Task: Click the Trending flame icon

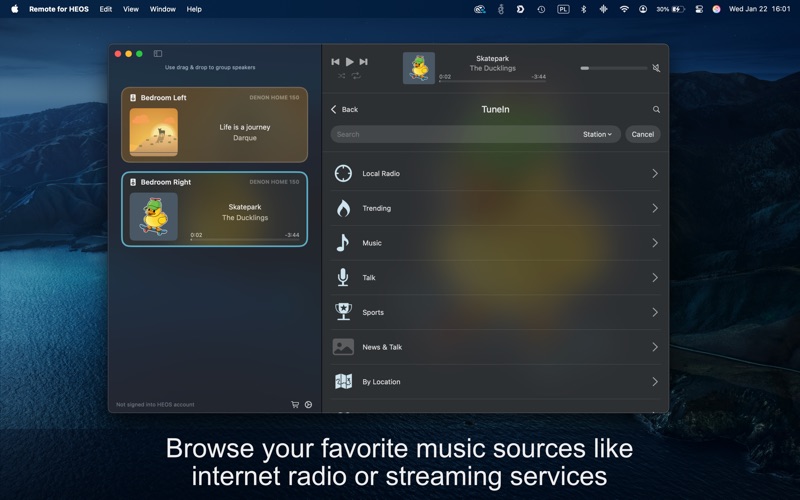Action: [343, 208]
